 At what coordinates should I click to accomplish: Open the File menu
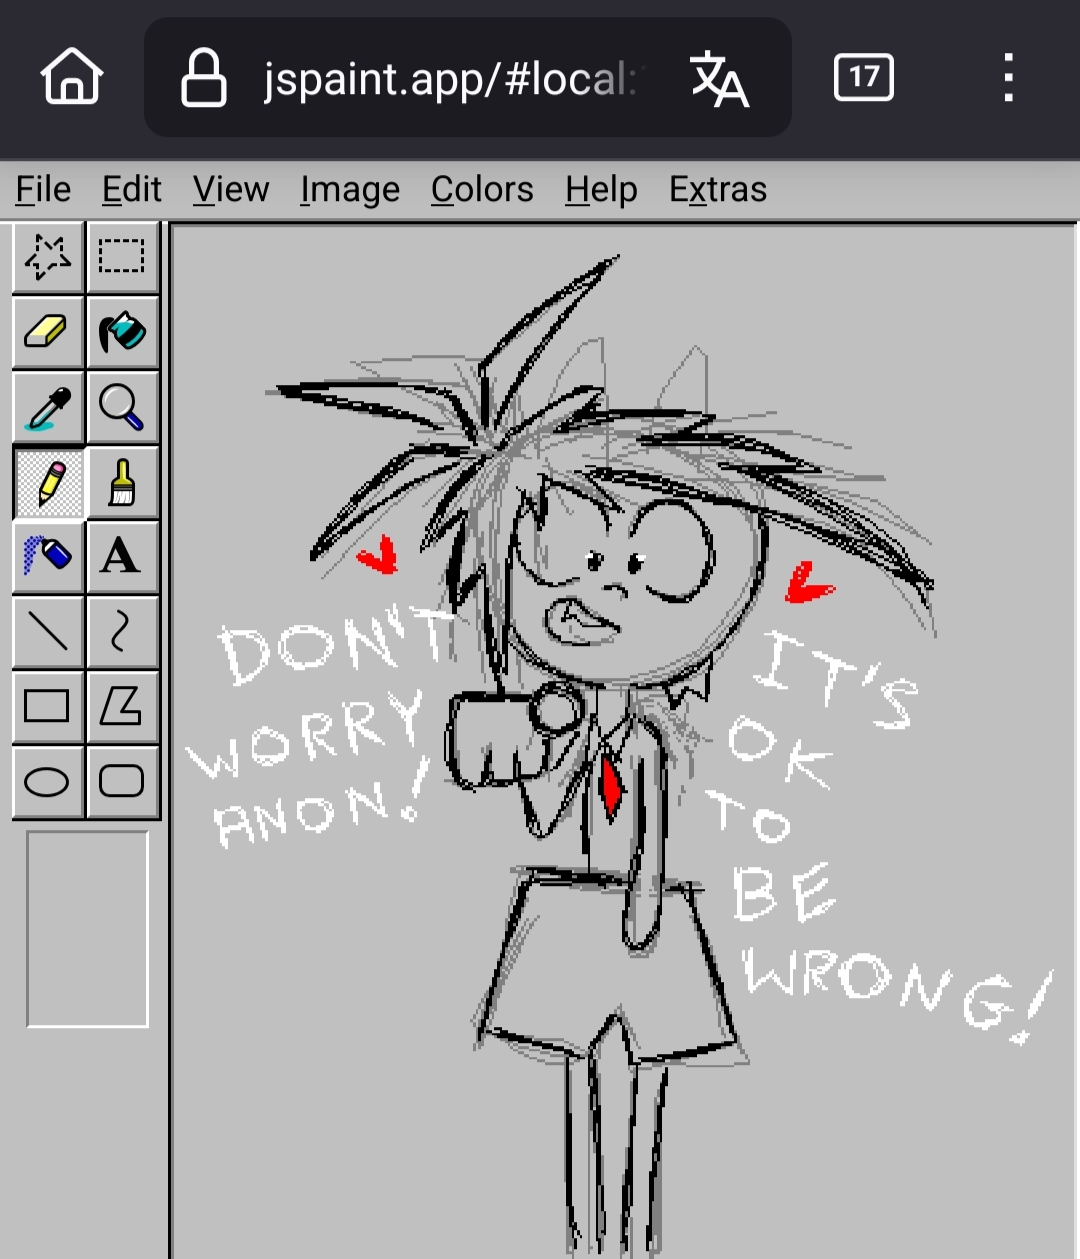(43, 189)
